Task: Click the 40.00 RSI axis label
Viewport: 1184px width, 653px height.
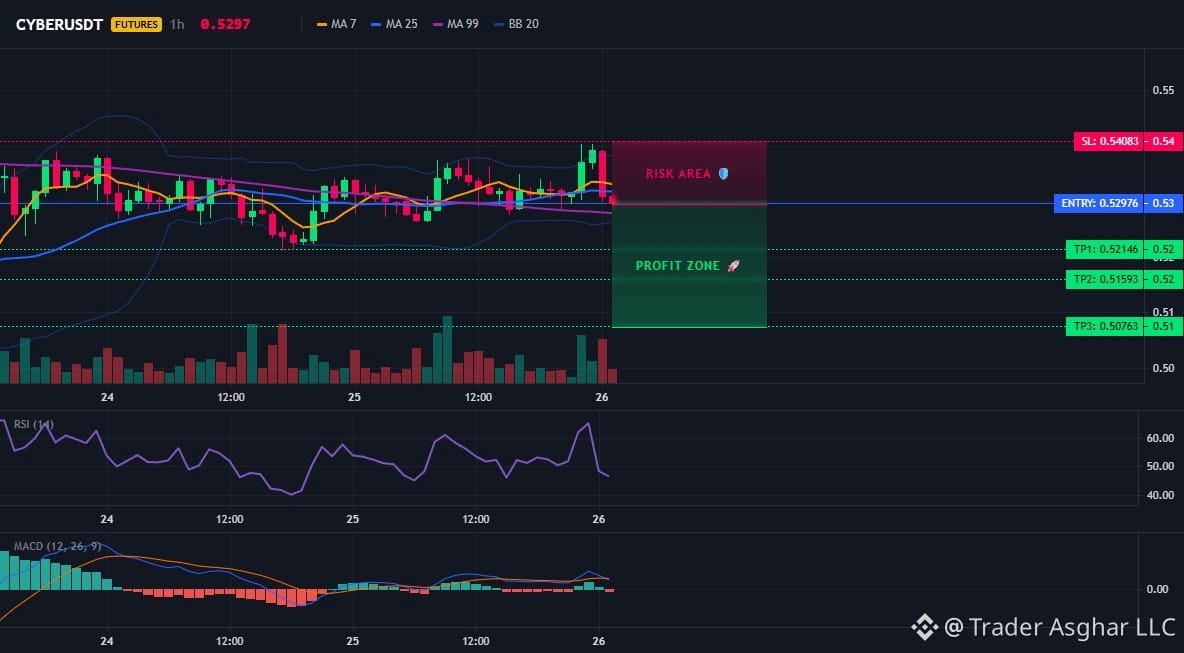Action: point(1161,495)
